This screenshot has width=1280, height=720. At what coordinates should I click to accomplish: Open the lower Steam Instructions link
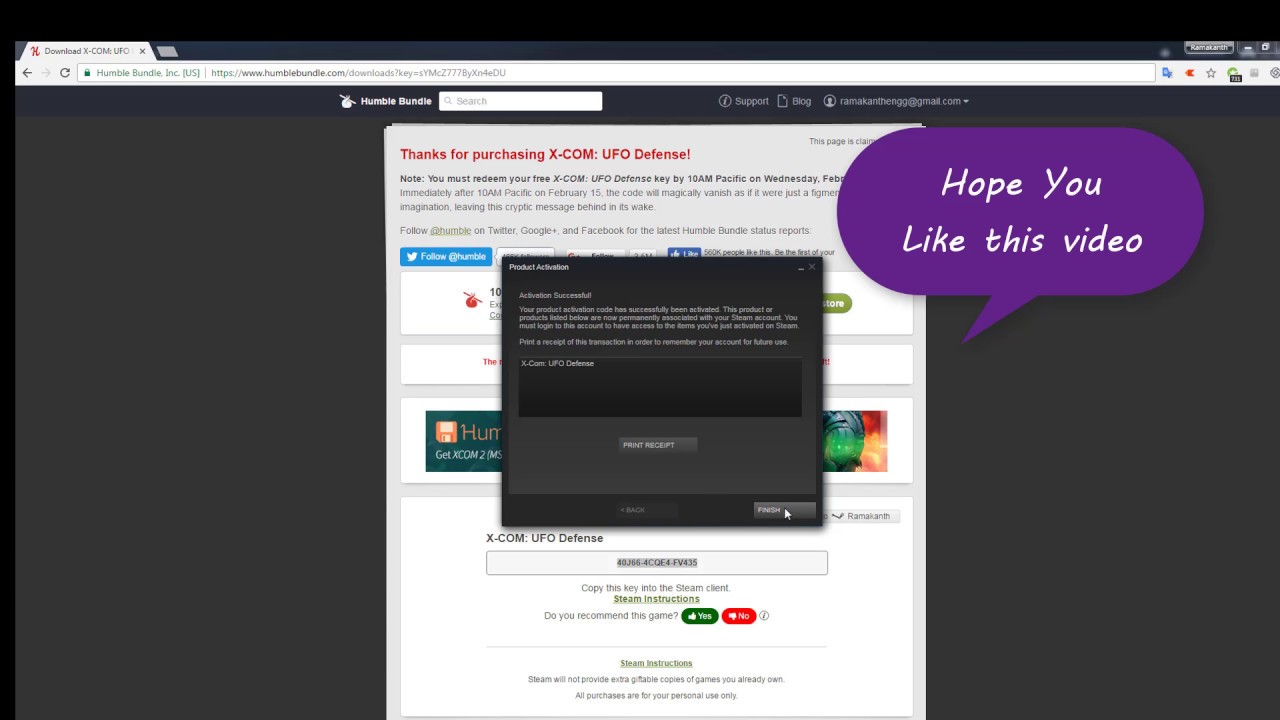pos(656,663)
